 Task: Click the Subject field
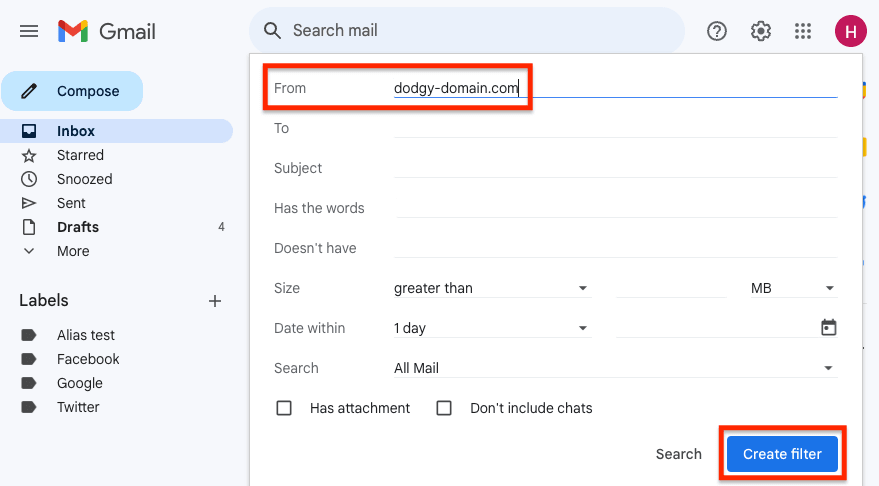coord(616,168)
